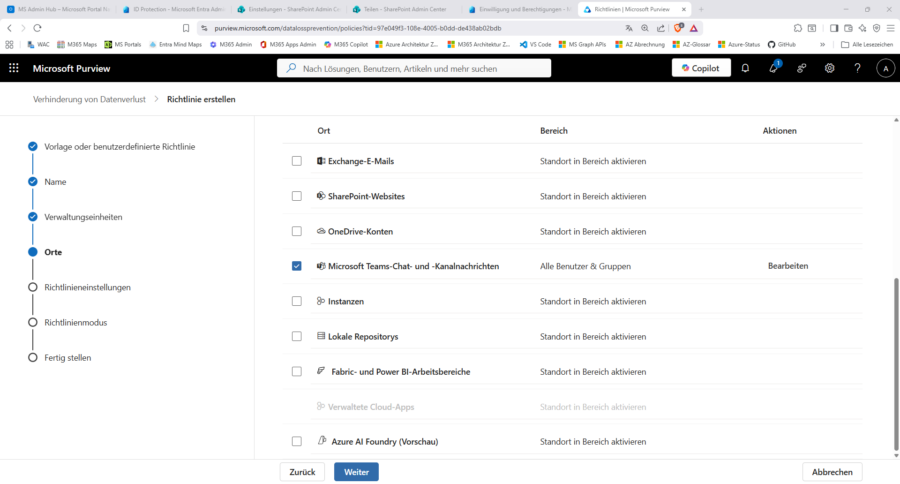Viewport: 900px width, 484px height.
Task: Enable the Azure AI Foundry (Vorschau) checkbox
Action: point(297,441)
